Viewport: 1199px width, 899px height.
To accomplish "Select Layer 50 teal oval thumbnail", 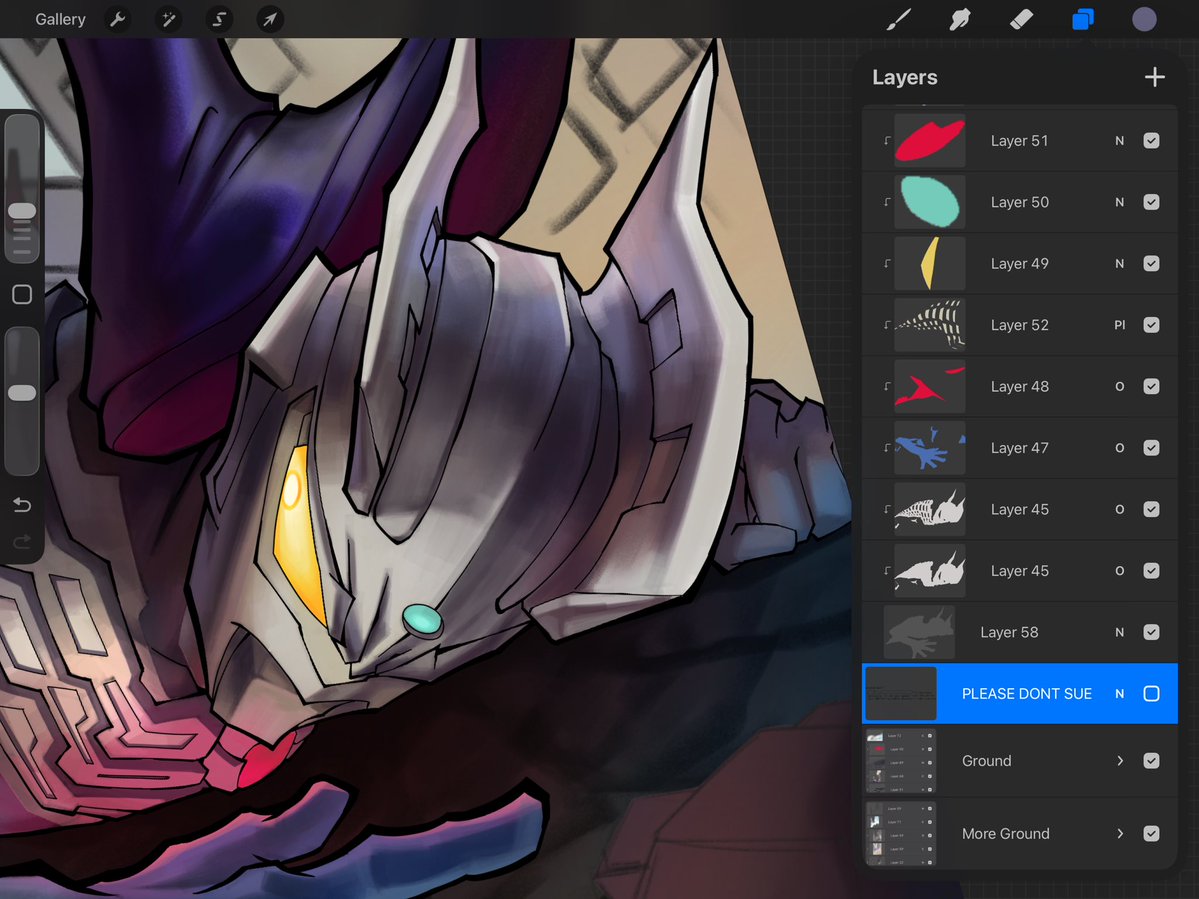I will pos(930,202).
